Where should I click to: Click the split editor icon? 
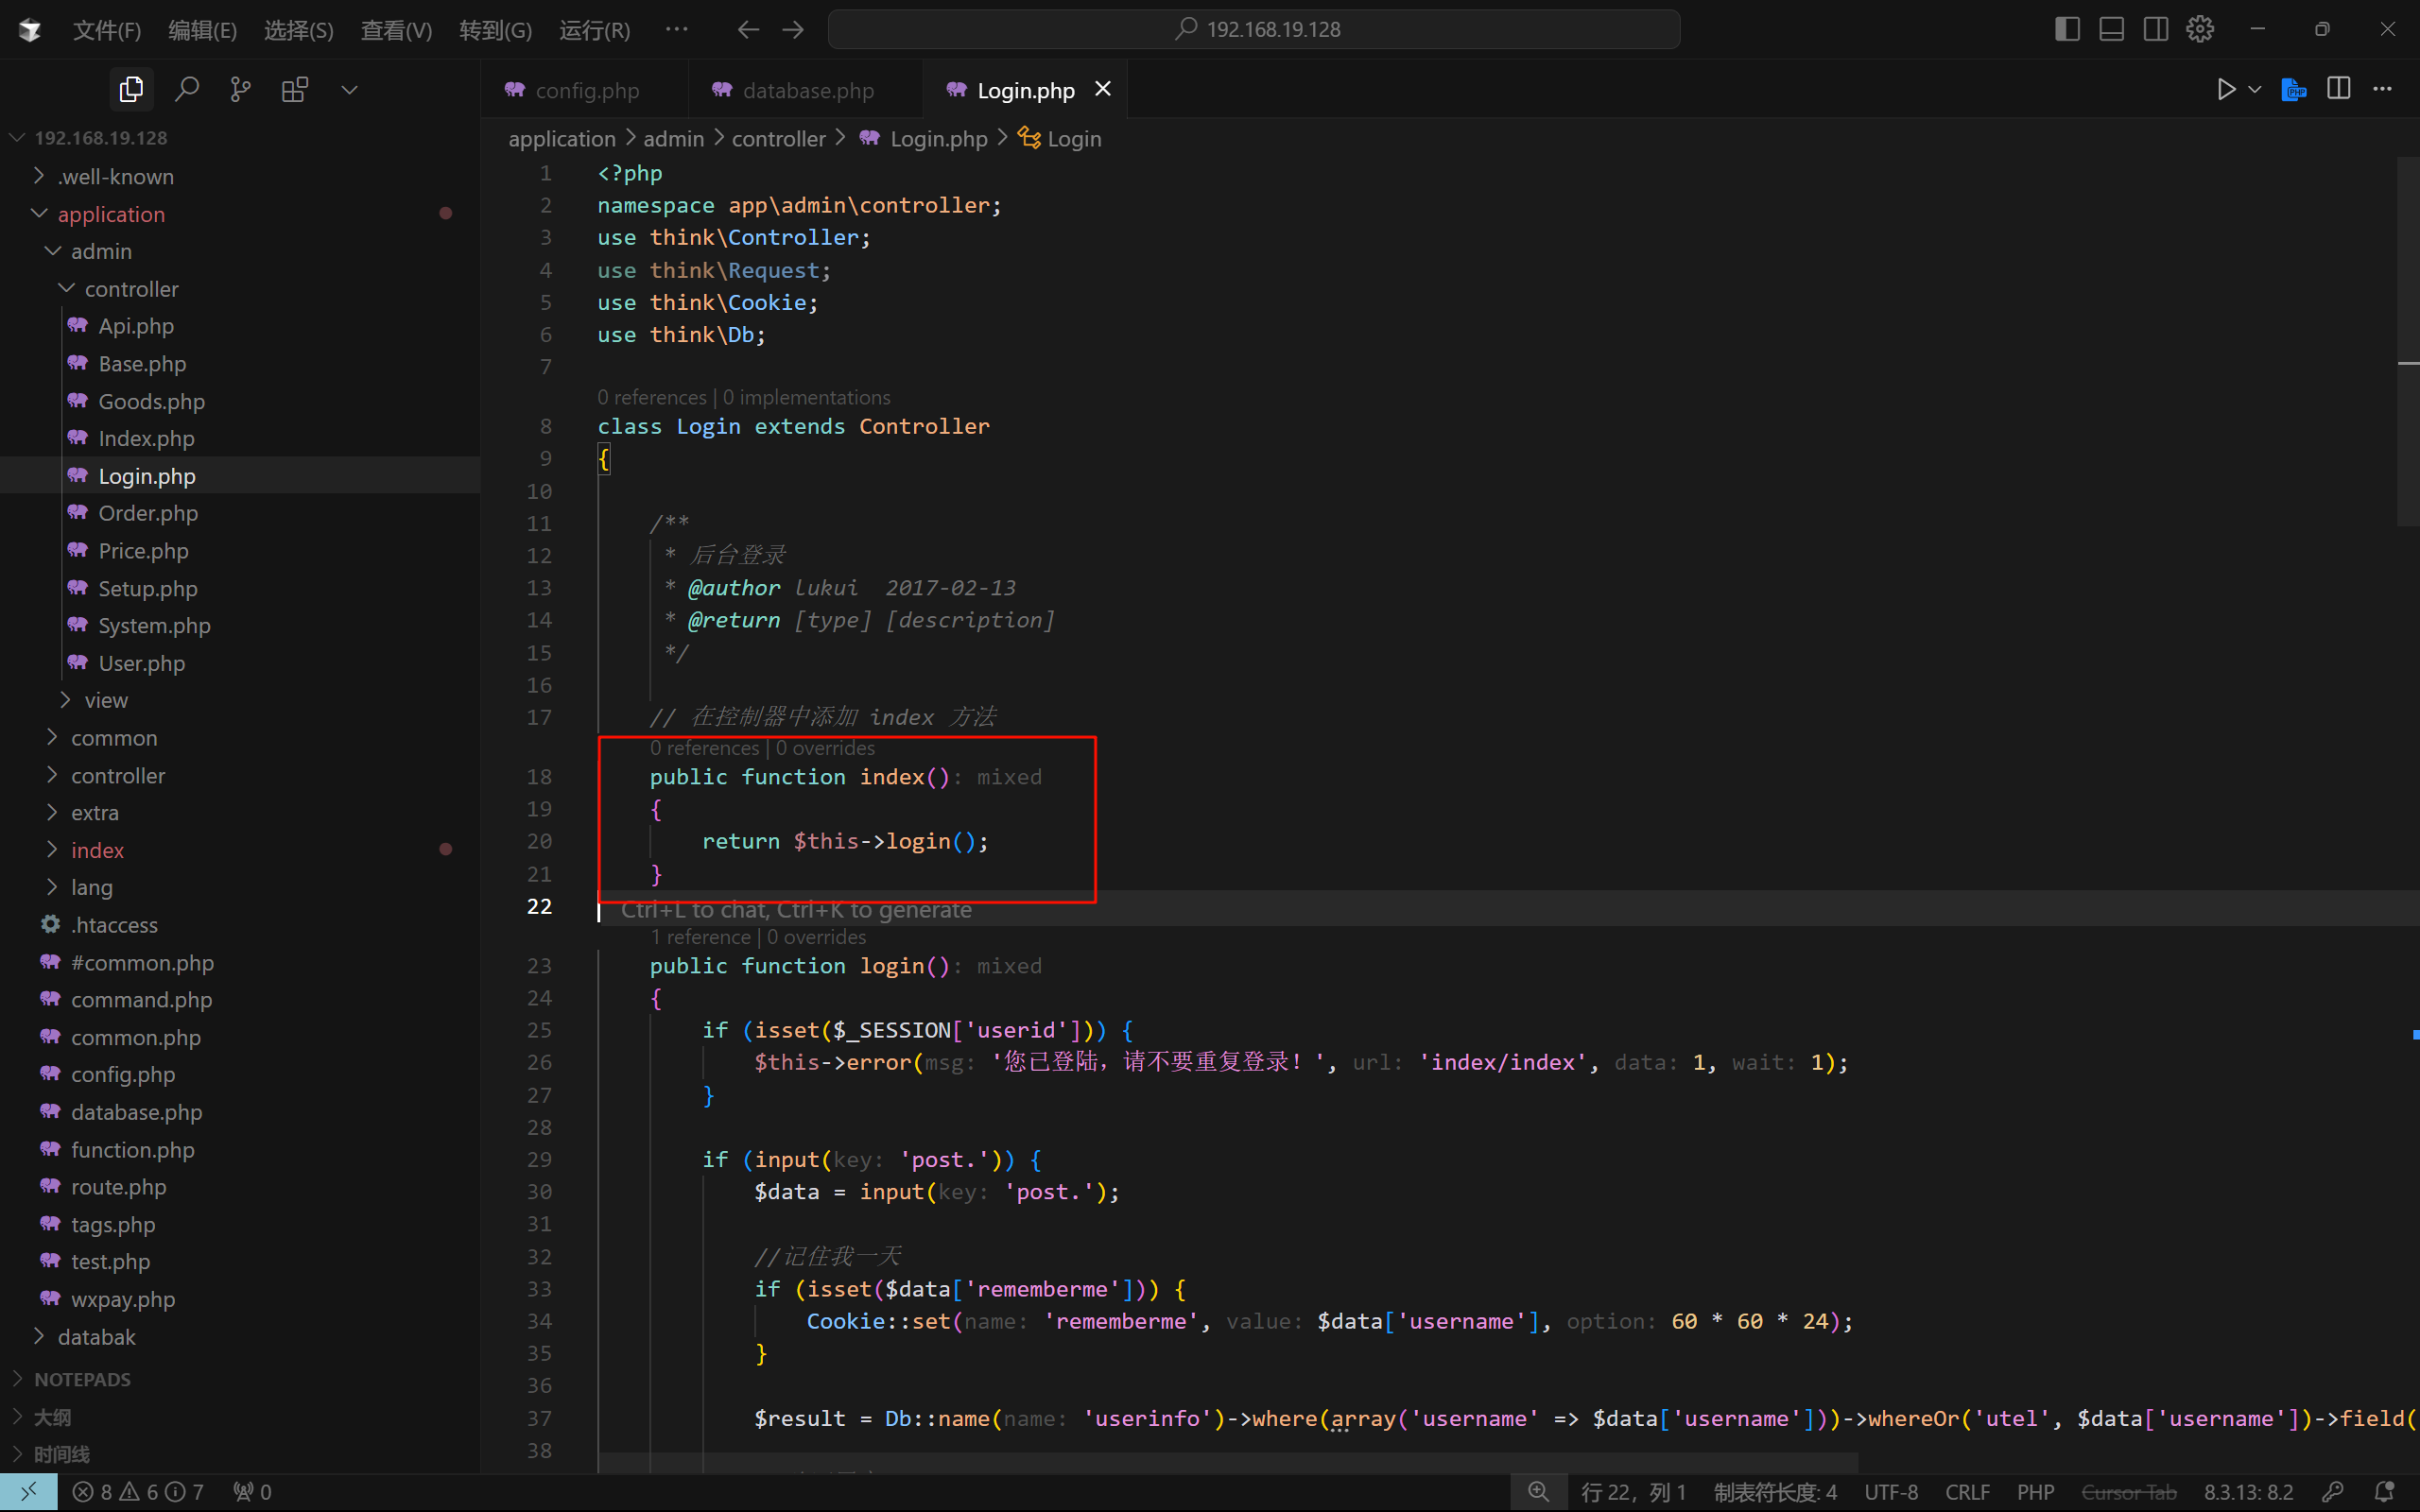(x=2338, y=90)
